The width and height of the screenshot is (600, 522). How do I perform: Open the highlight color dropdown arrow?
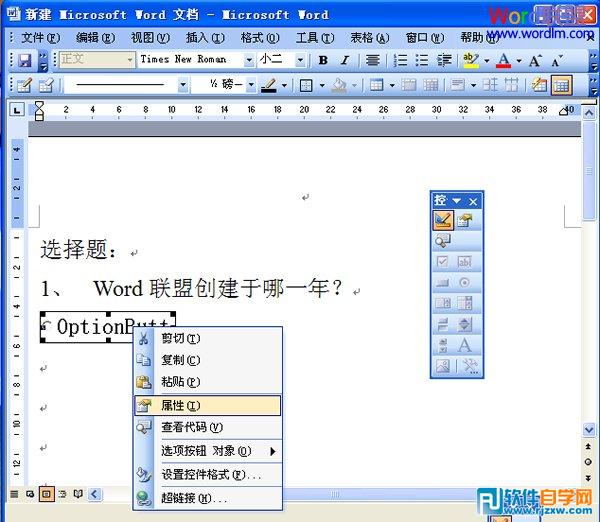point(487,60)
